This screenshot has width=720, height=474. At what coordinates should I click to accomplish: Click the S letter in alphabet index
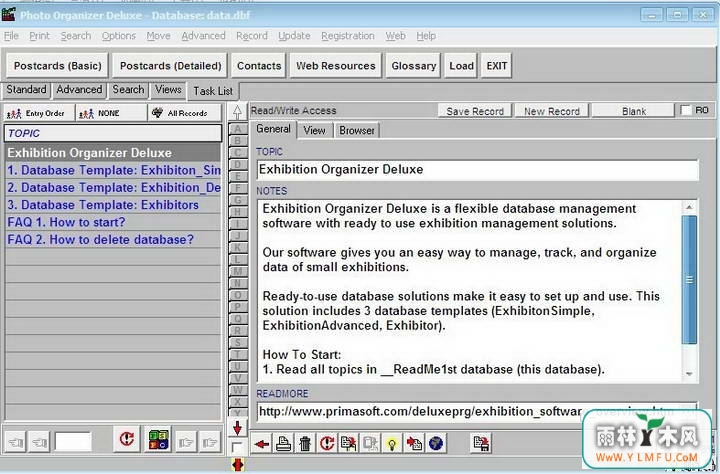coord(237,342)
